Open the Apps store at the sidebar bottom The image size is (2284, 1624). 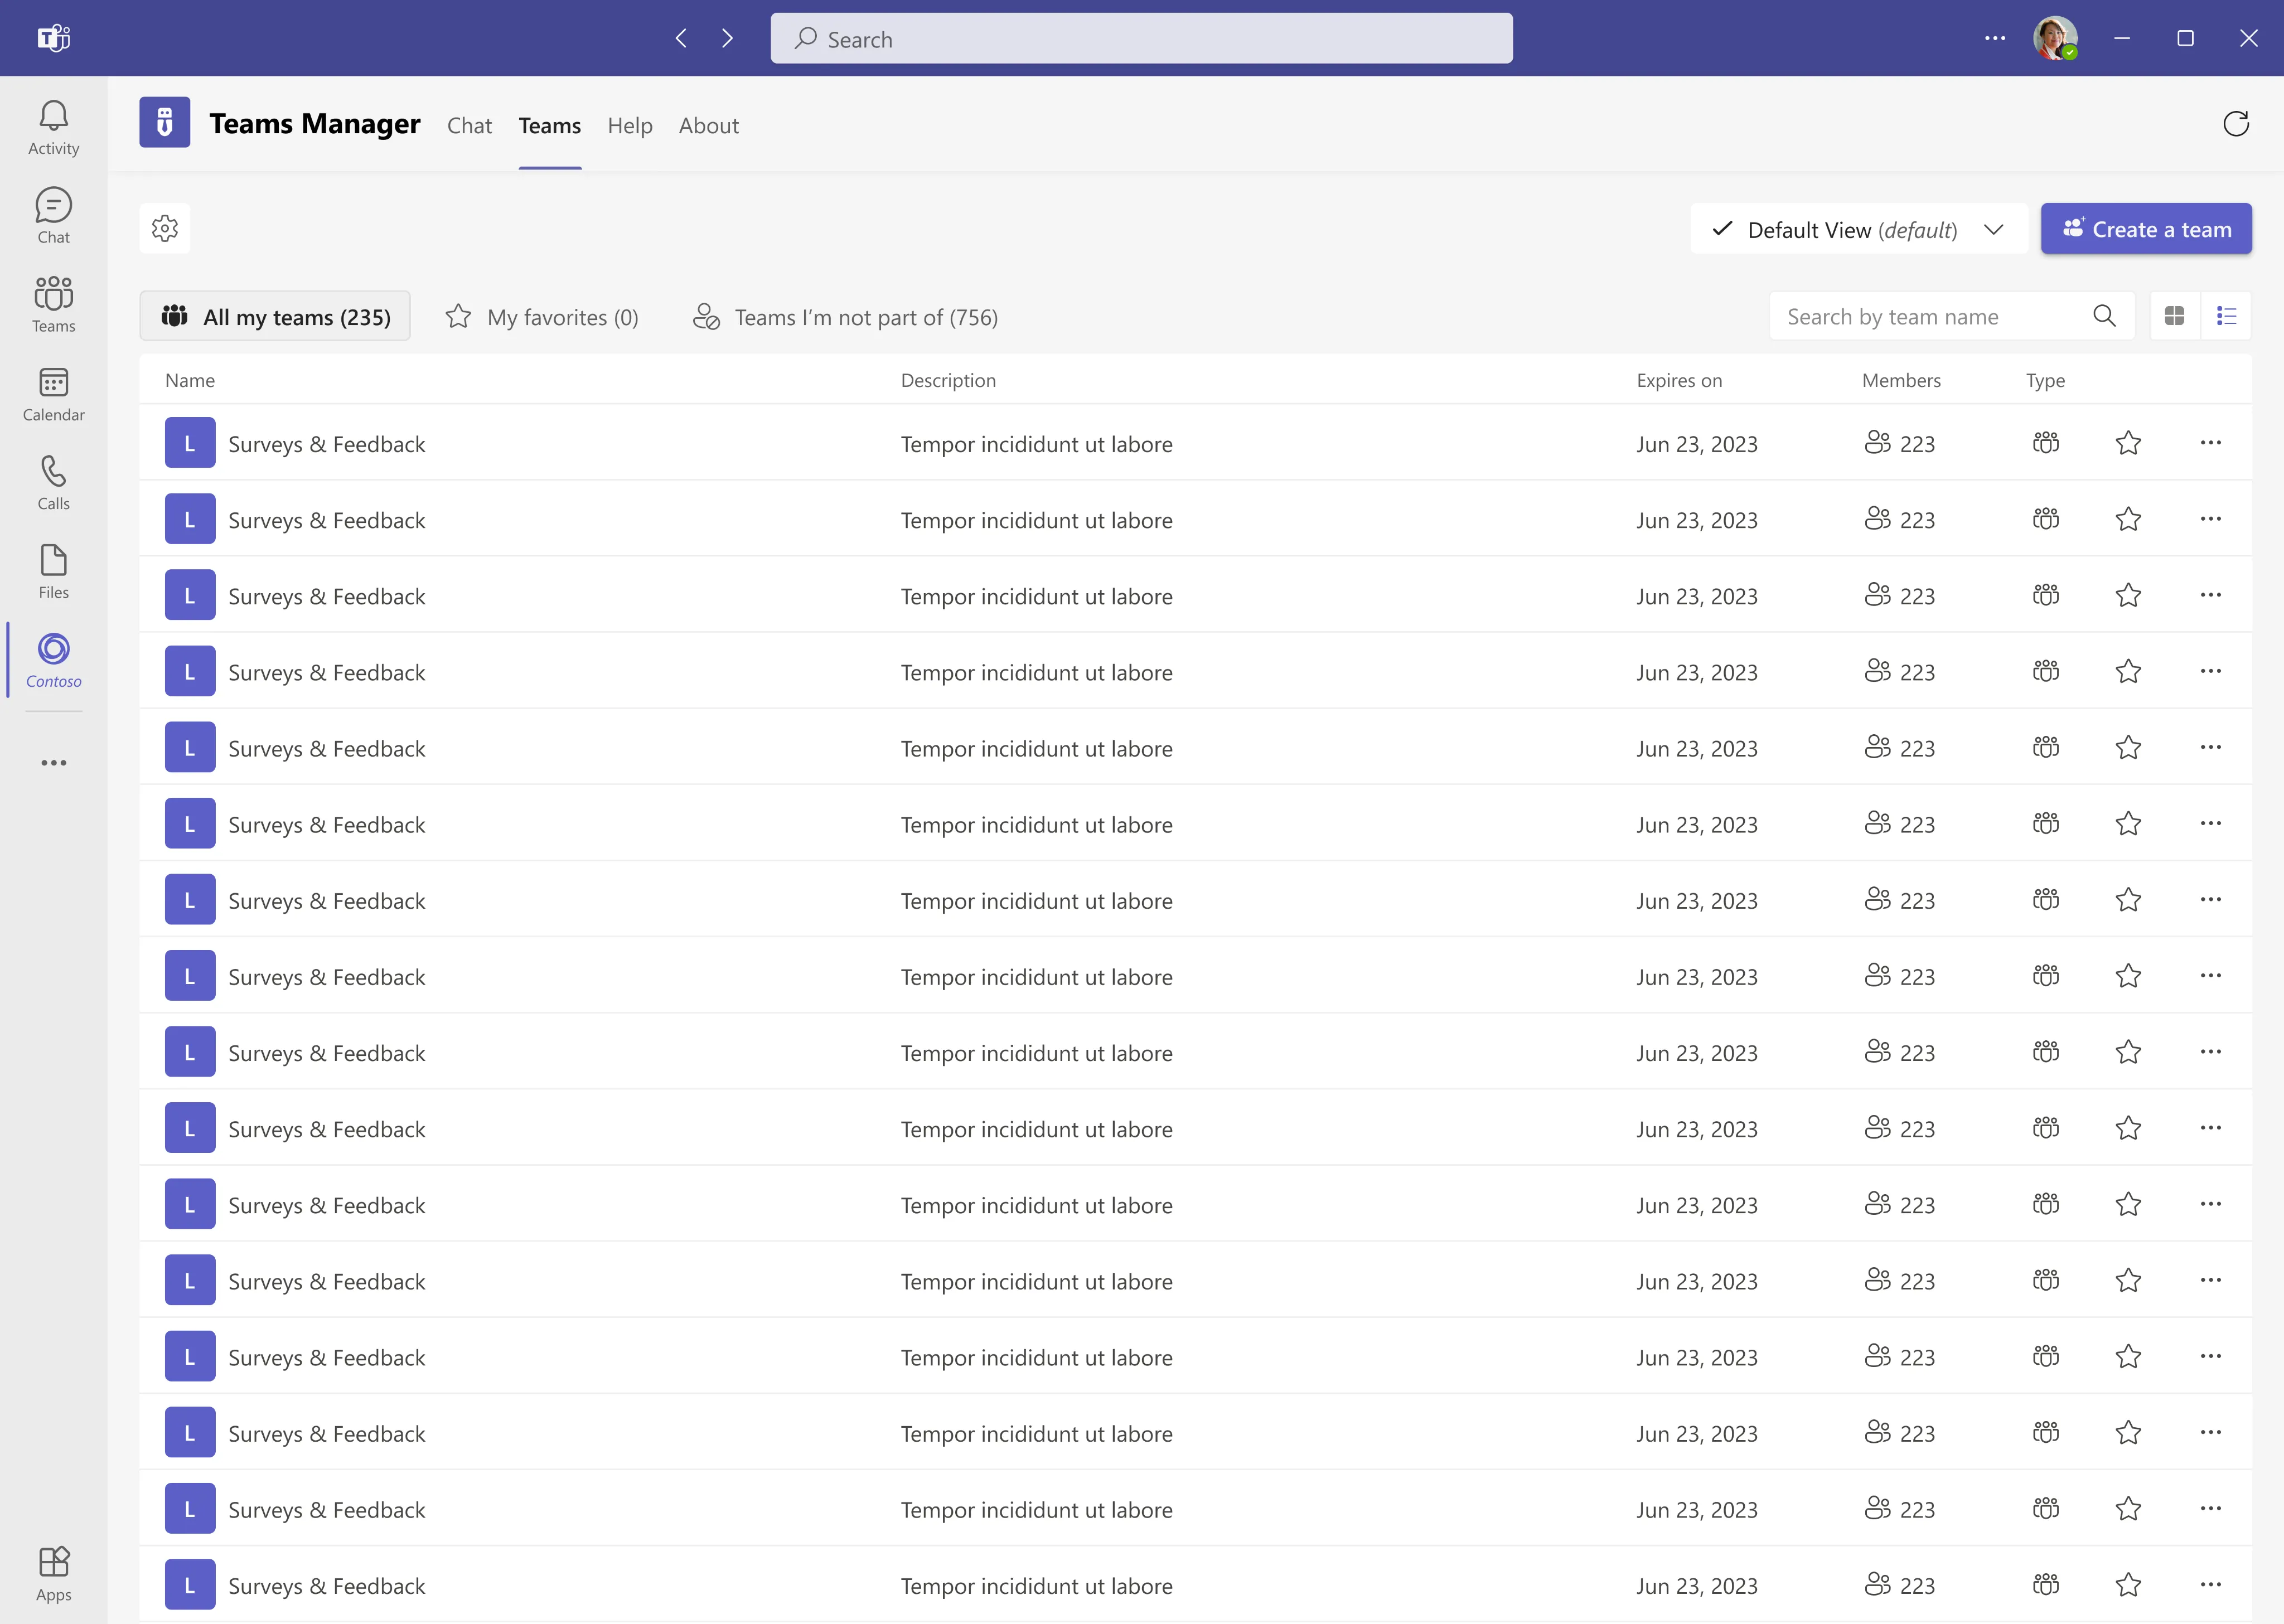(x=54, y=1574)
